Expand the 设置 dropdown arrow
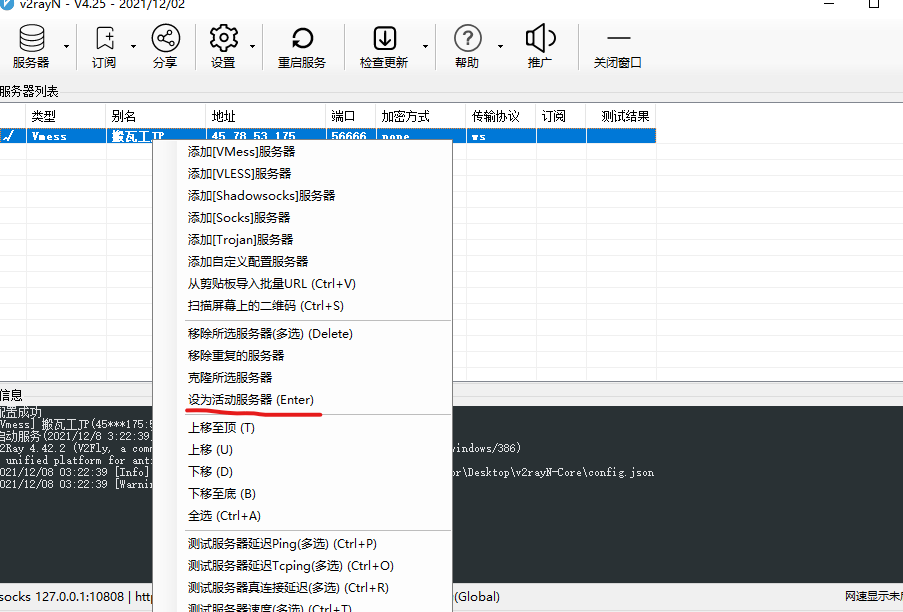Image resolution: width=903 pixels, height=612 pixels. [x=252, y=46]
